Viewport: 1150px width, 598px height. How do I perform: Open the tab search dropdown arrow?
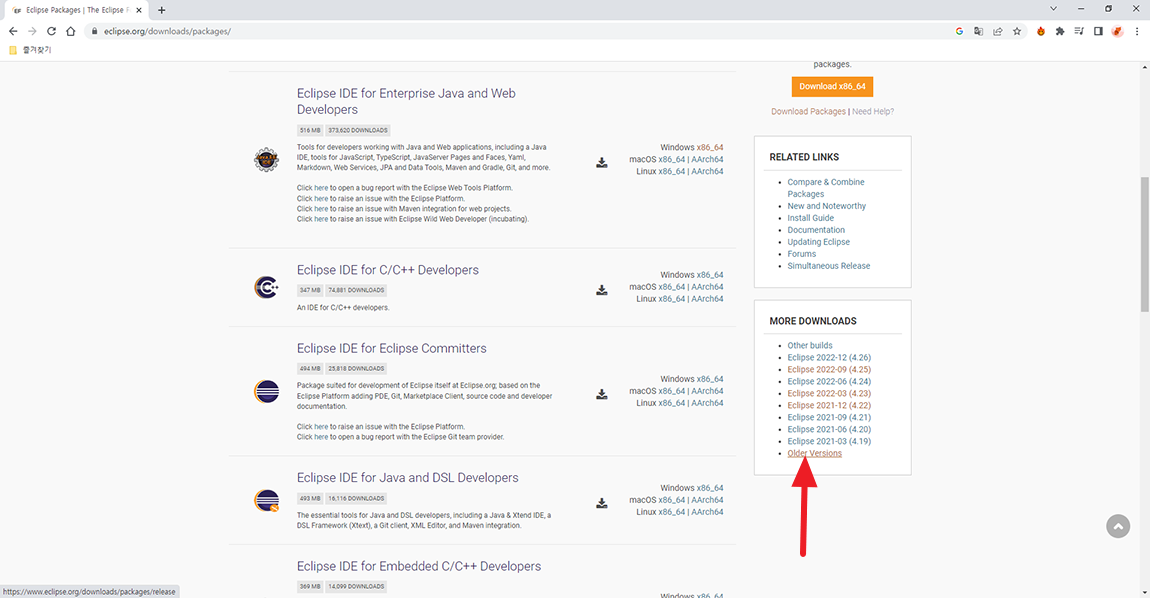point(1053,9)
